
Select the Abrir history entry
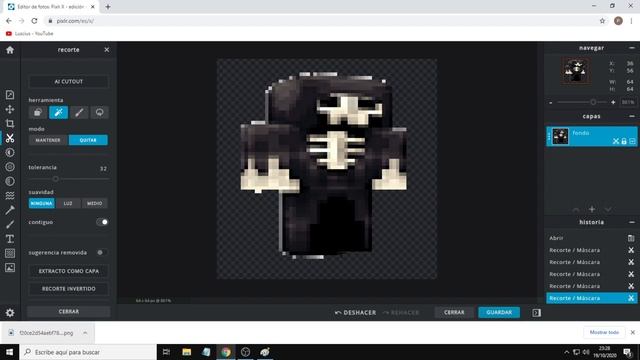556,238
